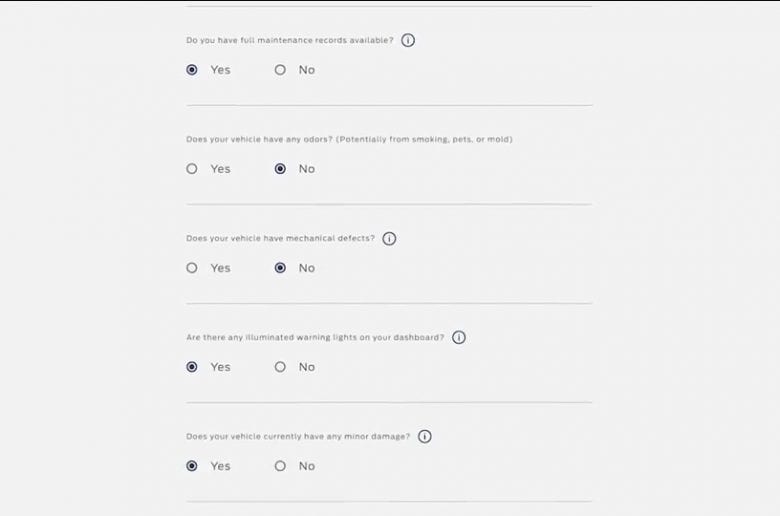Viewport: 780px width, 516px height.
Task: Choose No radio for vehicle odors
Action: pos(280,169)
